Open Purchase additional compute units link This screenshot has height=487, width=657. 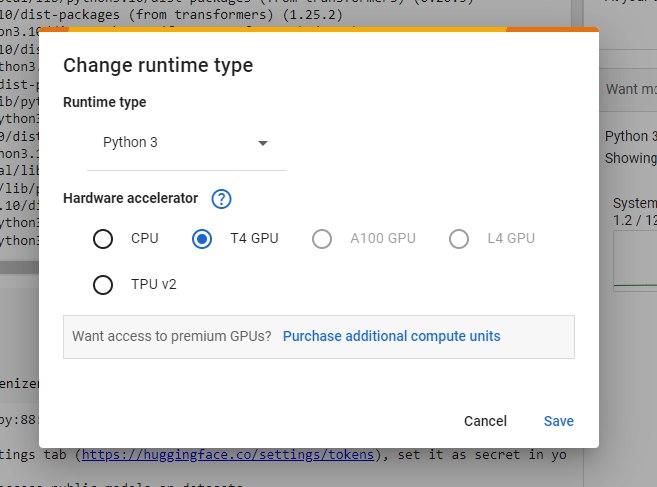tap(391, 336)
